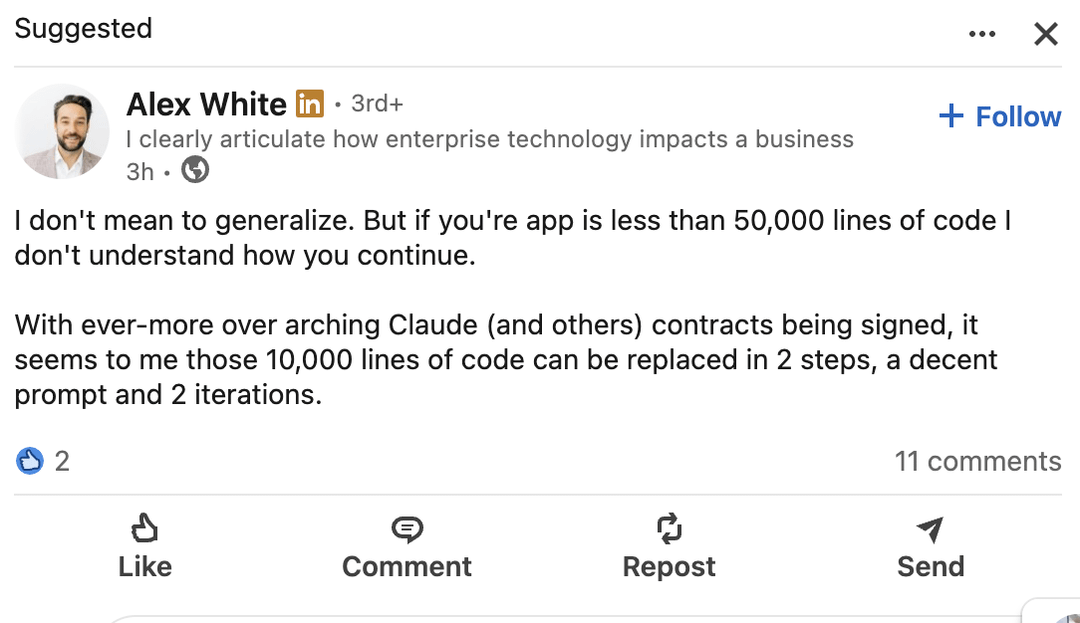
Task: Open the post's three-dot options menu
Action: pyautogui.click(x=982, y=34)
